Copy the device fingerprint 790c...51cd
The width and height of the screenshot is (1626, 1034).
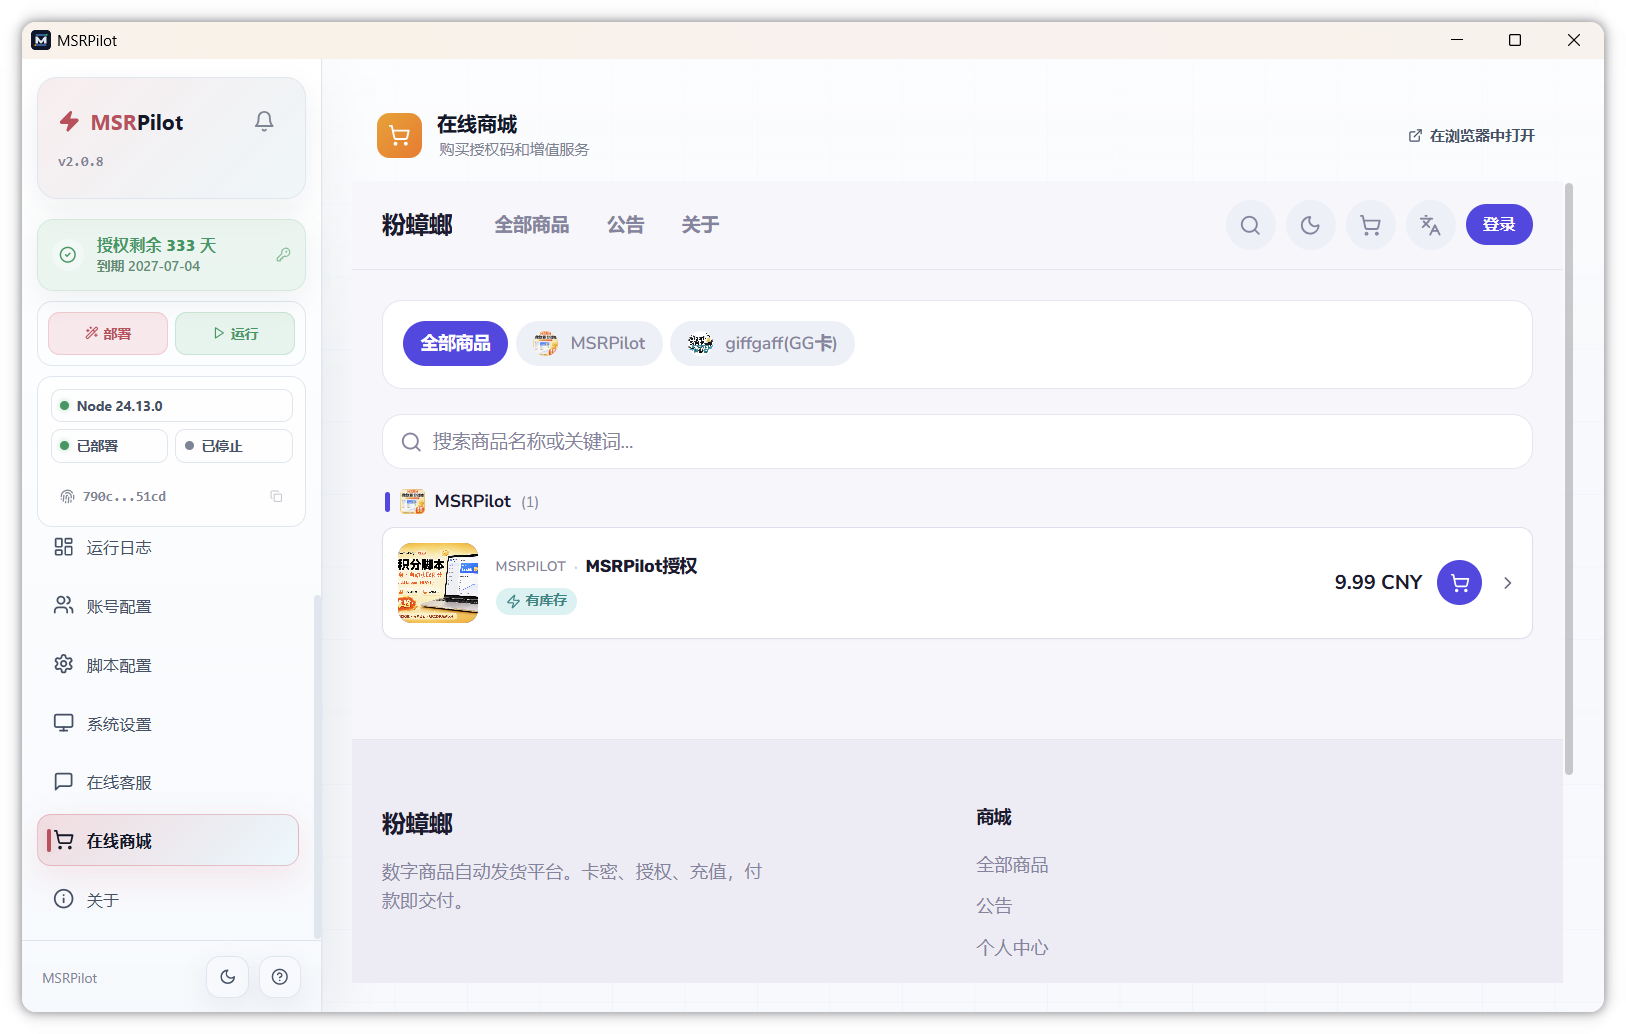pos(276,496)
